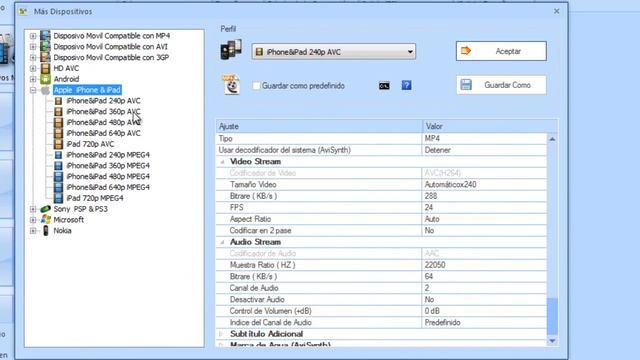Click the blue icon beside iPhone&iPad 480p MPEG4
Screen dimensions: 640x360
pos(58,176)
